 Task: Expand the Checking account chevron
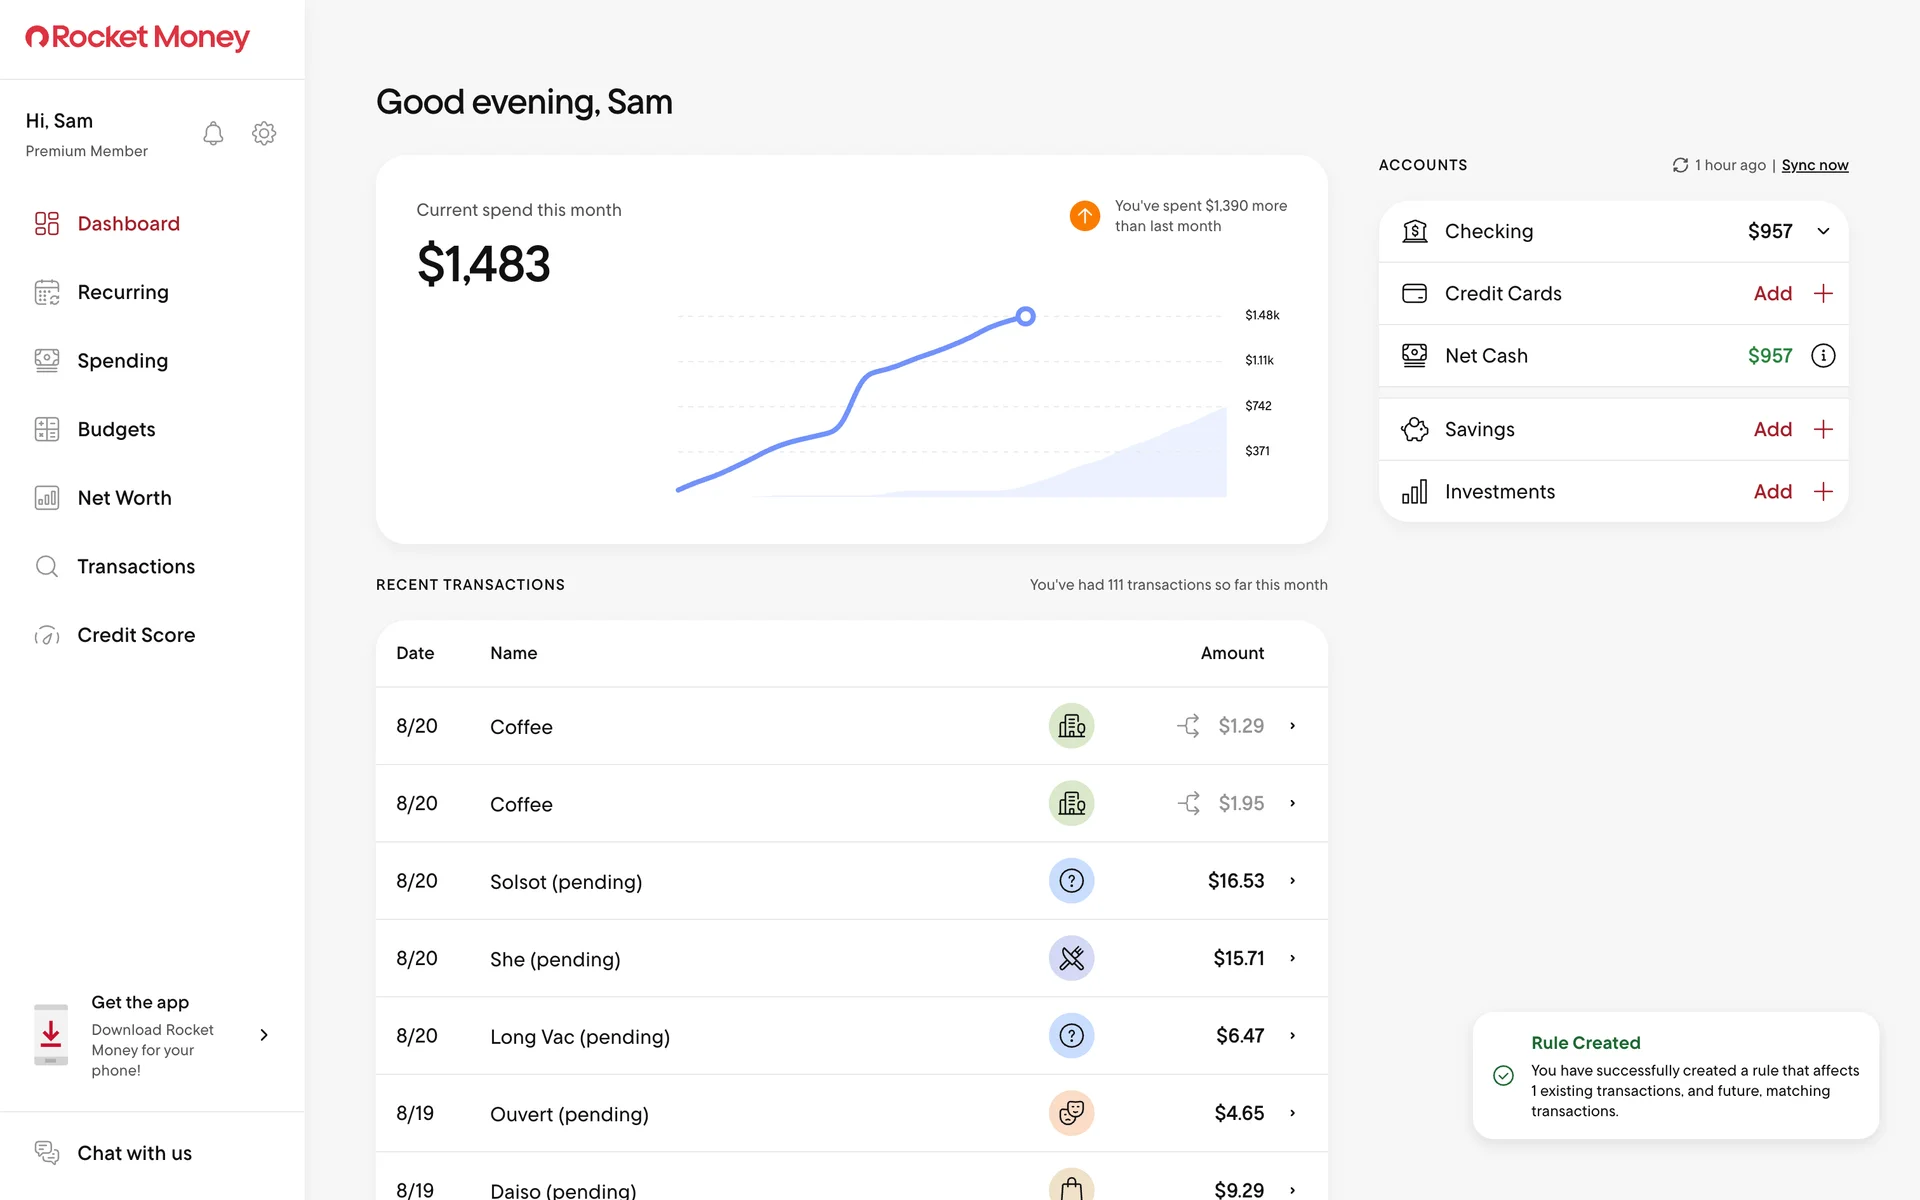pos(1822,232)
